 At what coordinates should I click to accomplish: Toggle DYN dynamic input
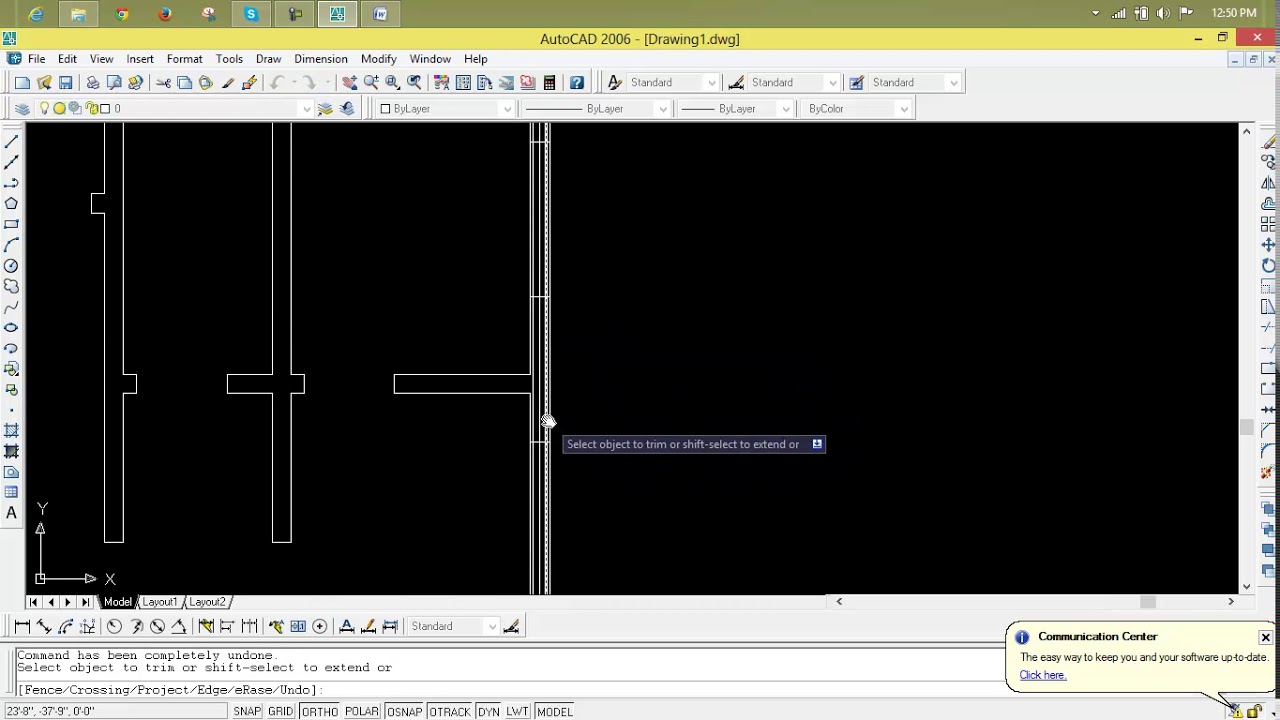tap(488, 712)
